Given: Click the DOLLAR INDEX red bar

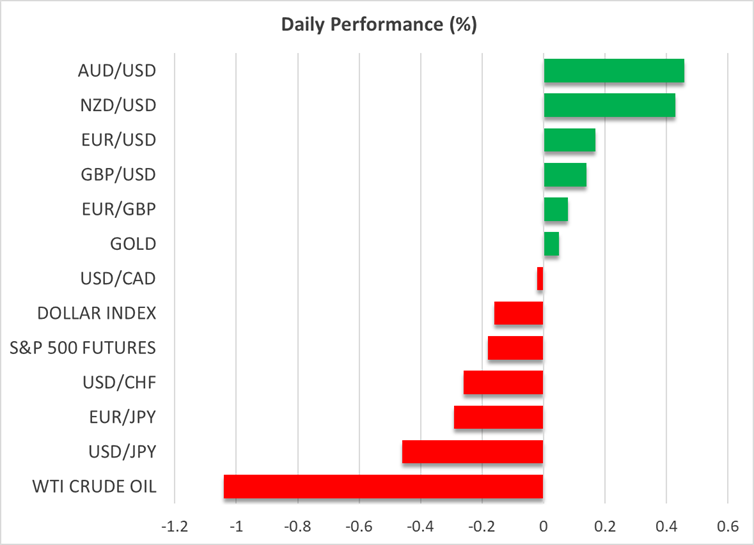Looking at the screenshot, I should [518, 313].
